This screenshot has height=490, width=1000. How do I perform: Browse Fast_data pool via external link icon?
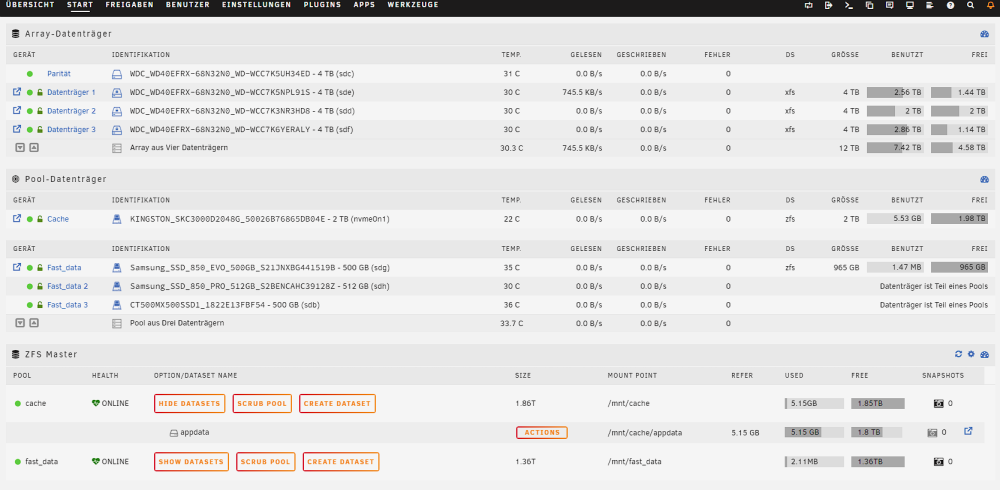point(17,267)
